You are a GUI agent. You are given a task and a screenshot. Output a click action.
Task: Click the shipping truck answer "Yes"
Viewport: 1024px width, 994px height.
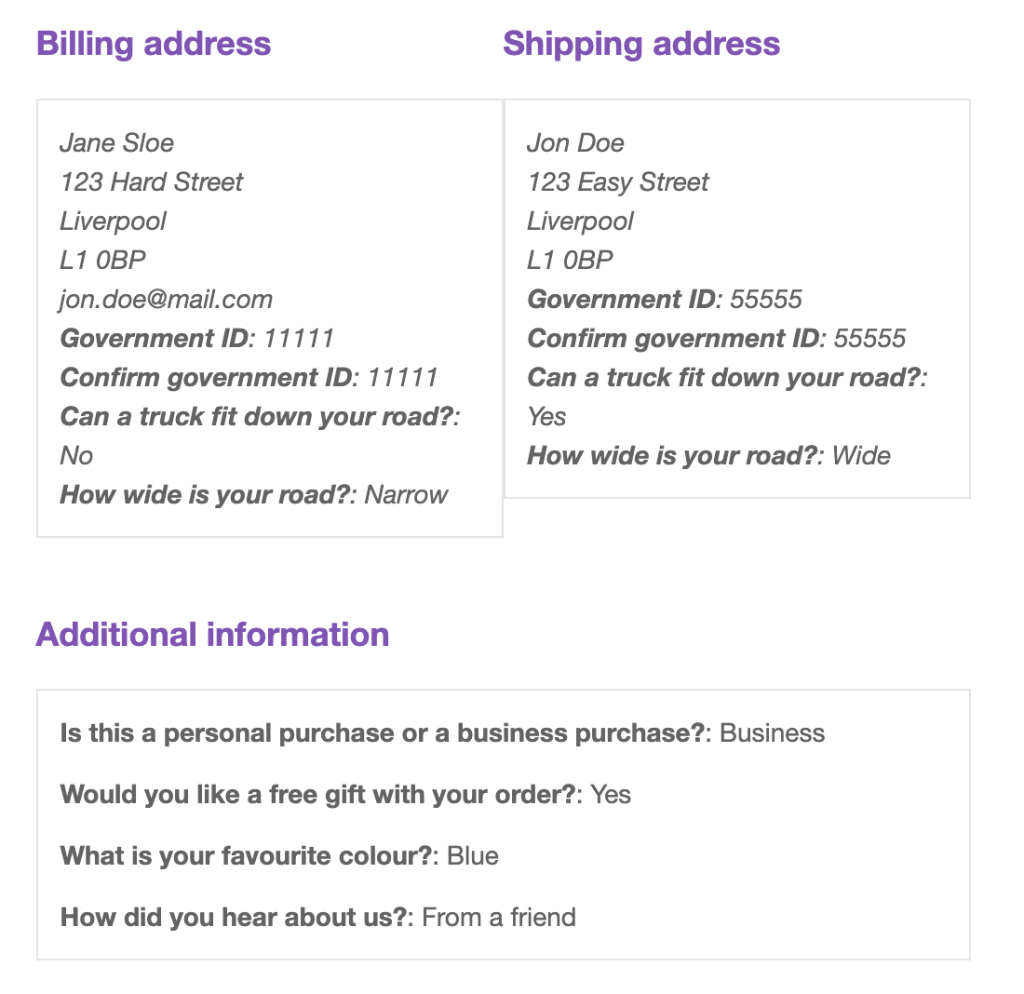[x=546, y=417]
